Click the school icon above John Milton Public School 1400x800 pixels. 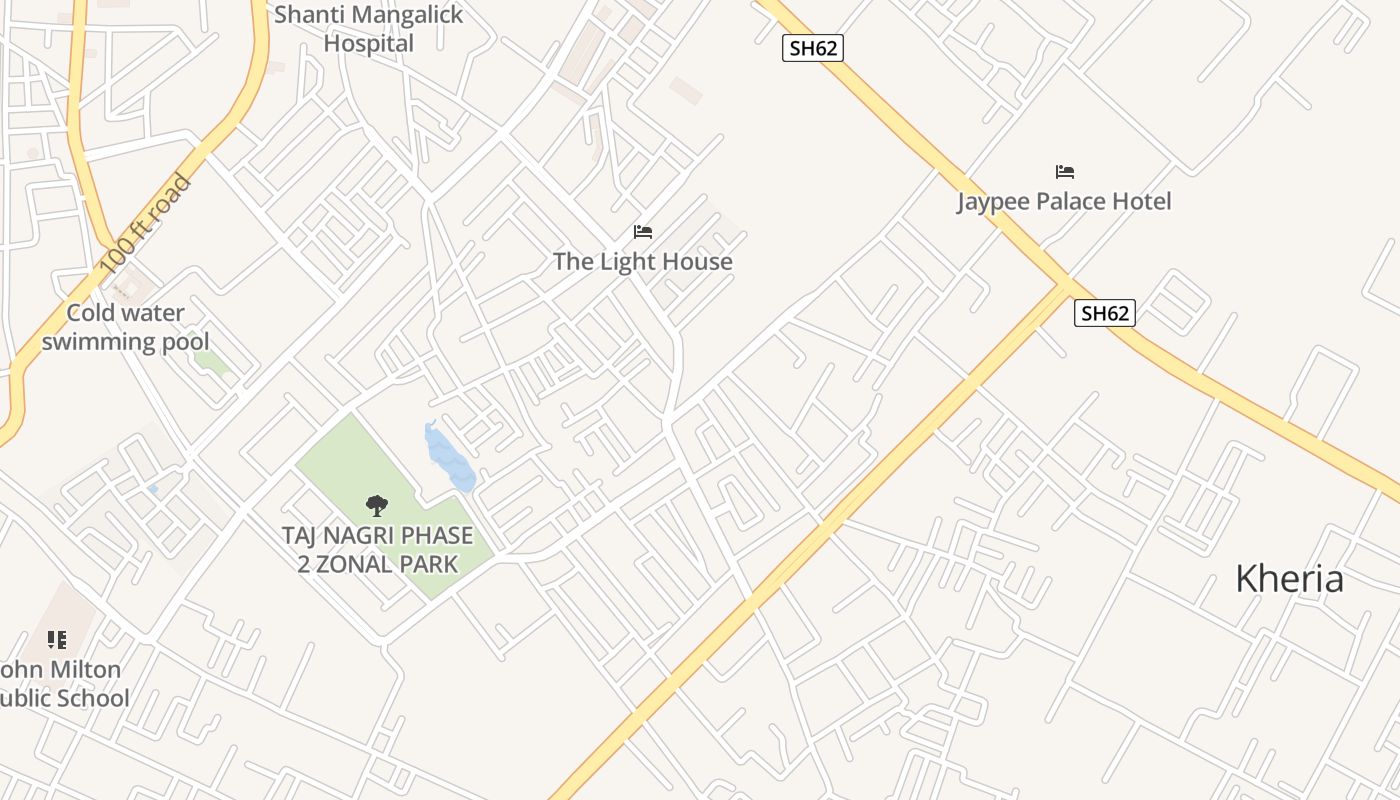[58, 639]
